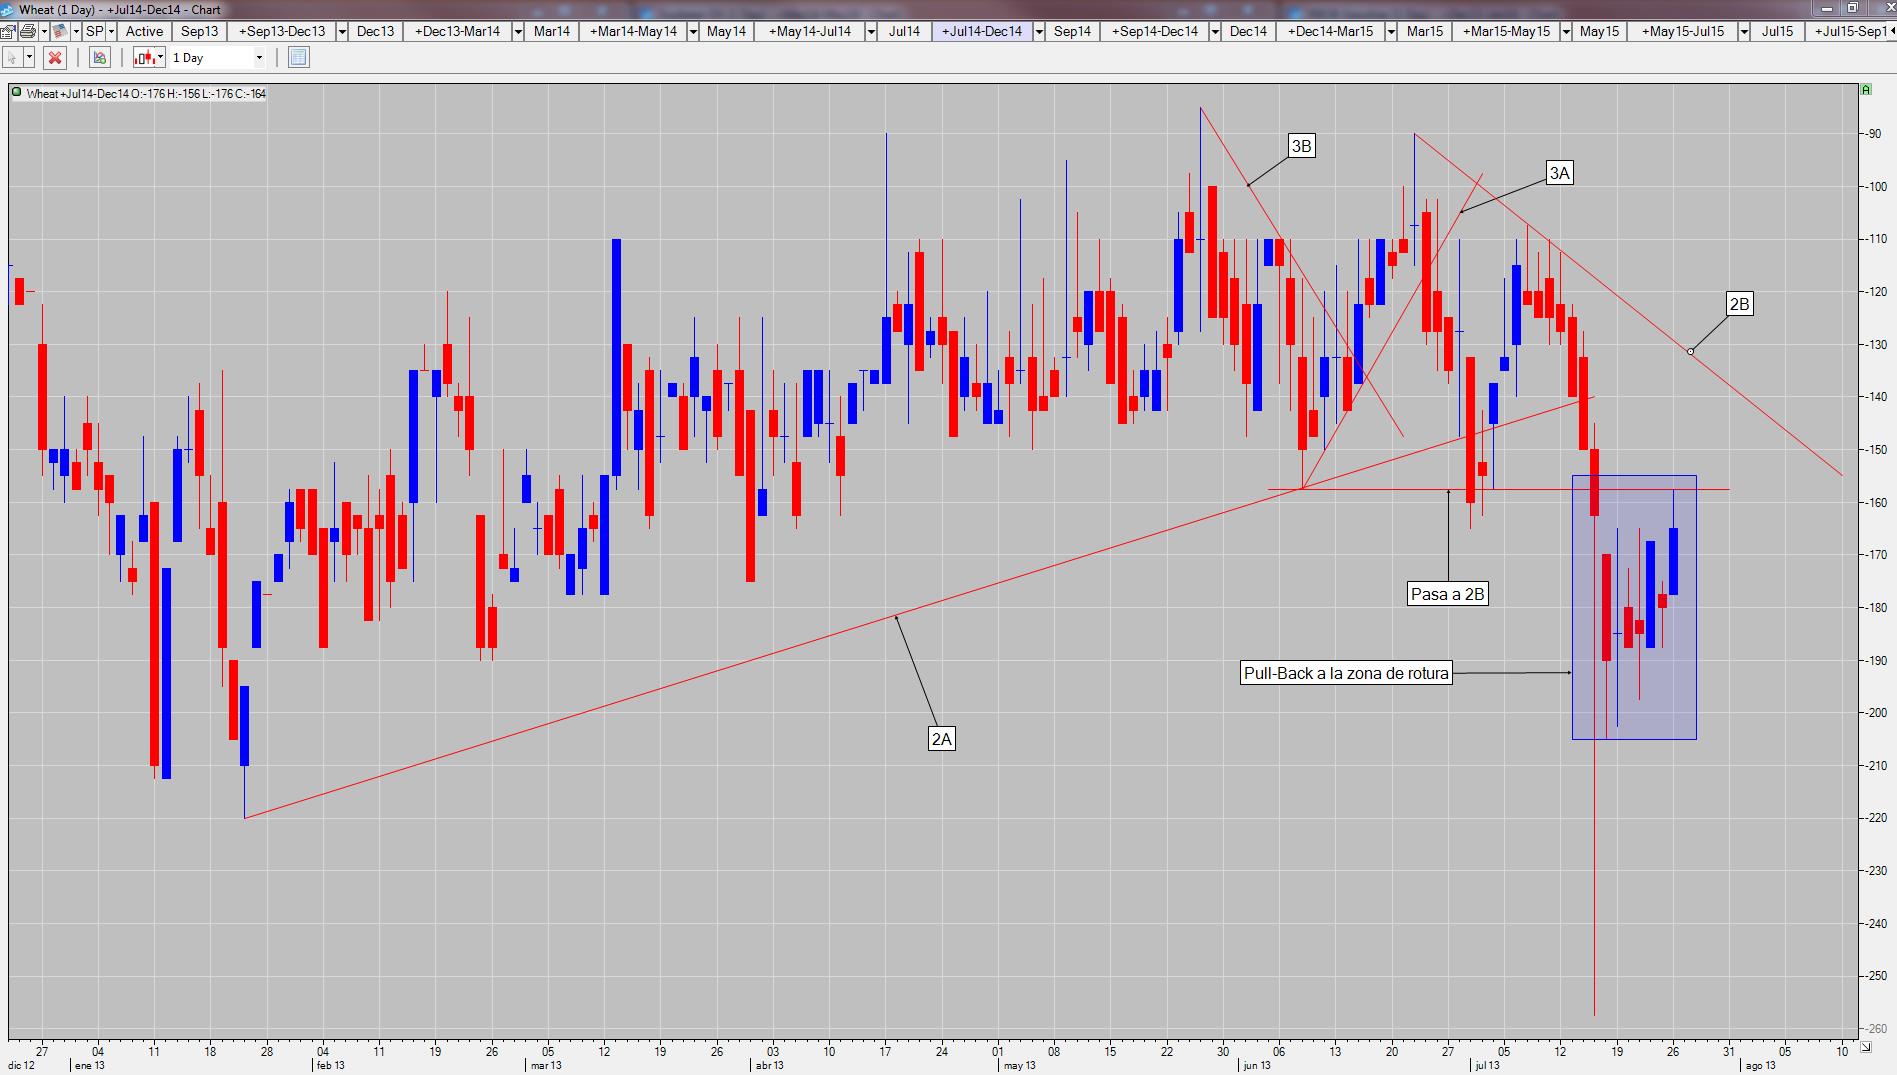Viewport: 1897px width, 1075px height.
Task: Click the Mar15 contract button
Action: tap(1424, 31)
